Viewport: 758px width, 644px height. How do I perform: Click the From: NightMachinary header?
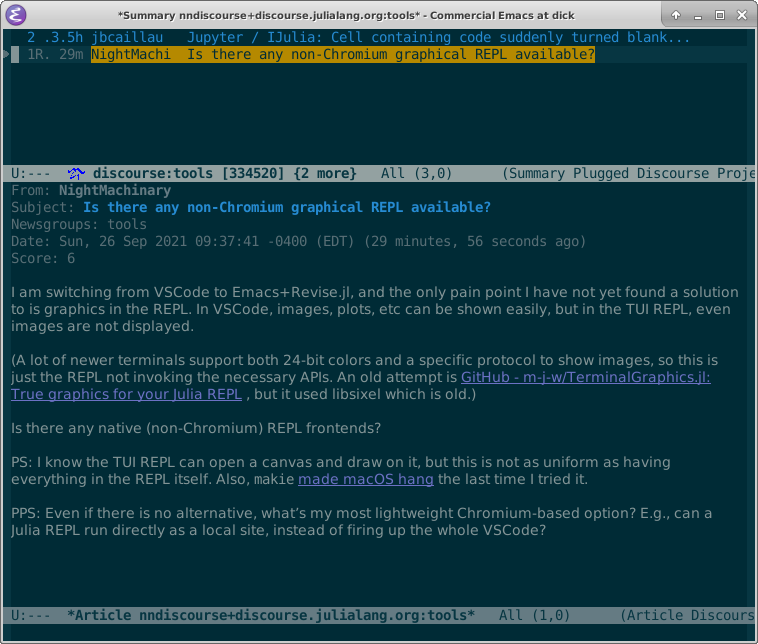tap(91, 190)
